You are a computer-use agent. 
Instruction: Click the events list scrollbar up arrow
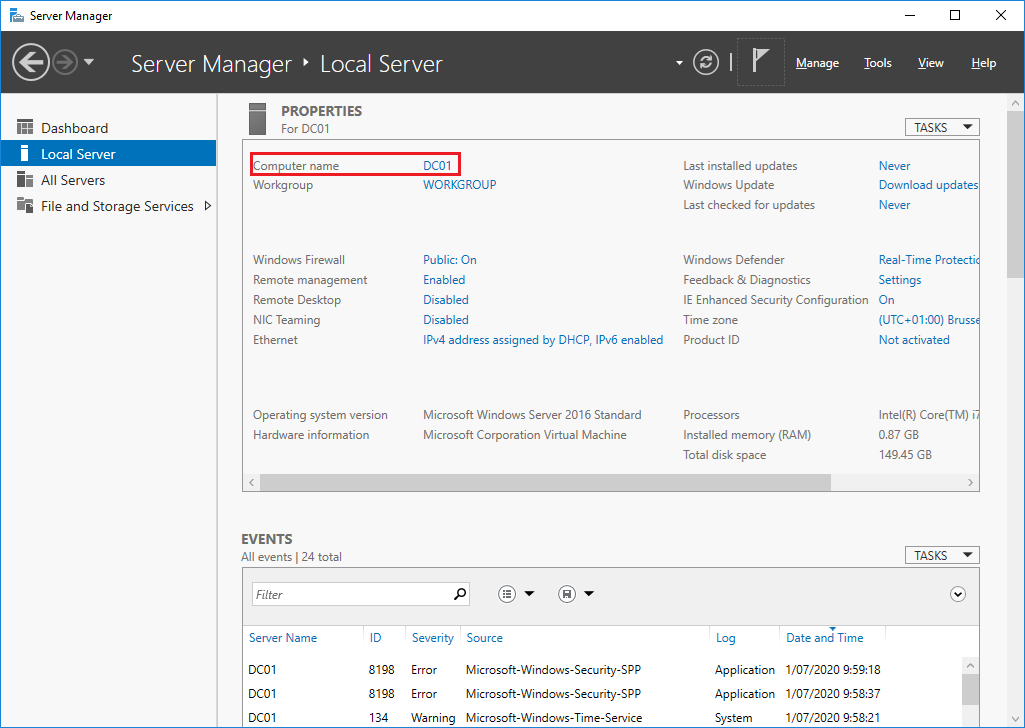[970, 665]
